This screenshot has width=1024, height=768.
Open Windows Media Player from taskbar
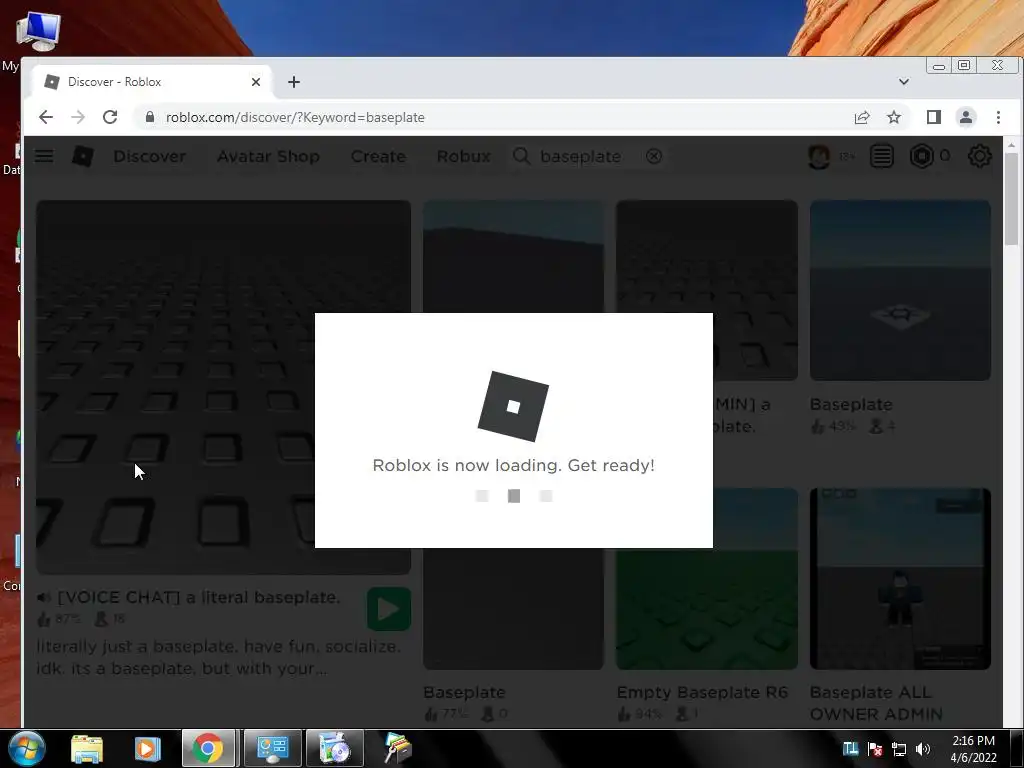[147, 748]
